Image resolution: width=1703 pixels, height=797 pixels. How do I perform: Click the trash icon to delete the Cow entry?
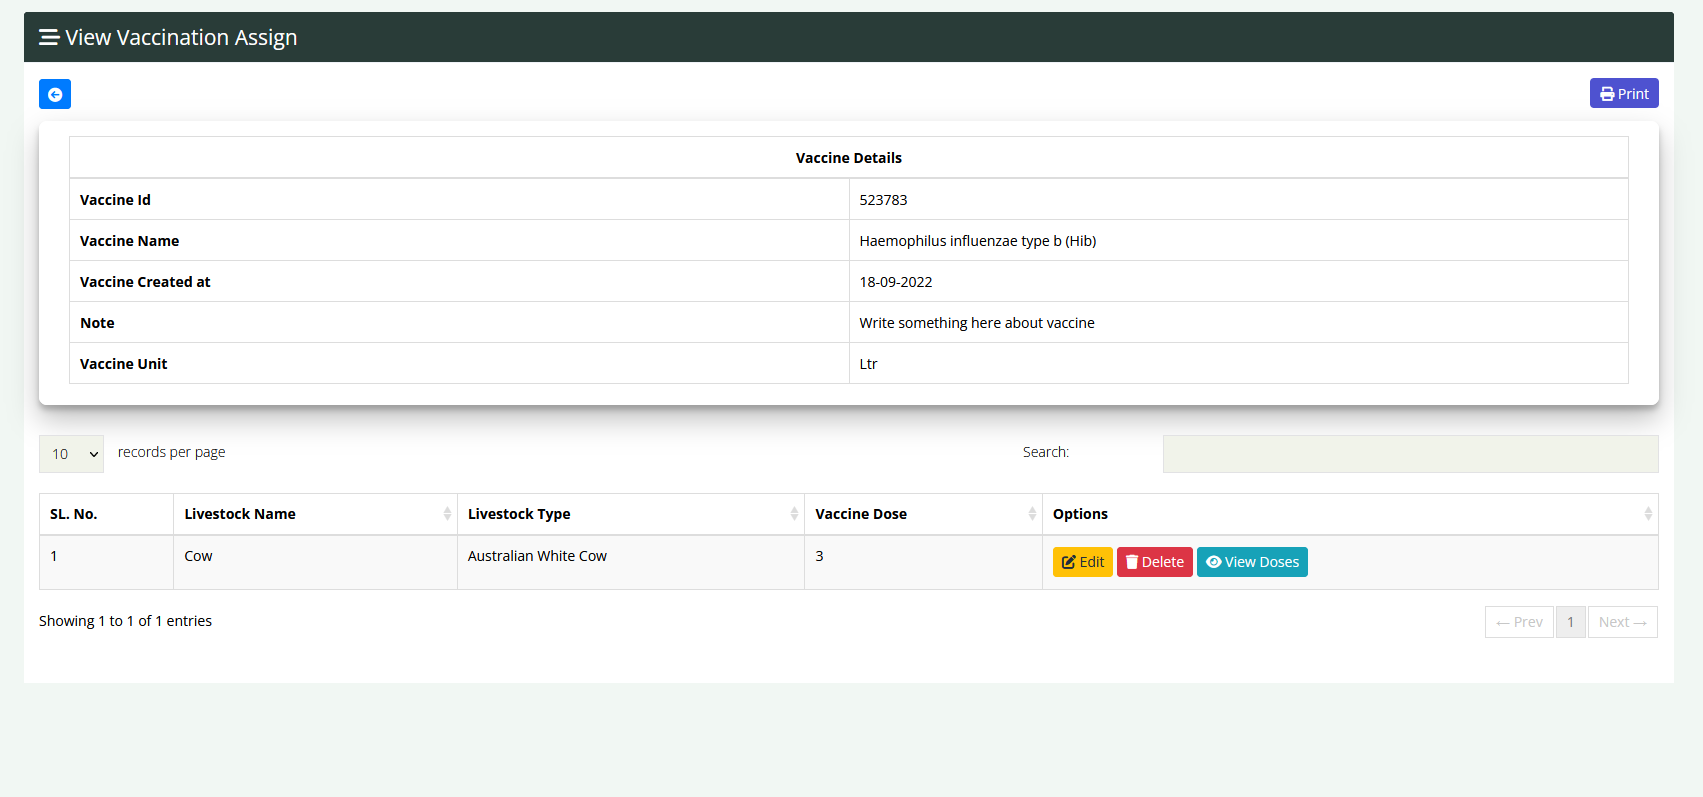pyautogui.click(x=1132, y=562)
